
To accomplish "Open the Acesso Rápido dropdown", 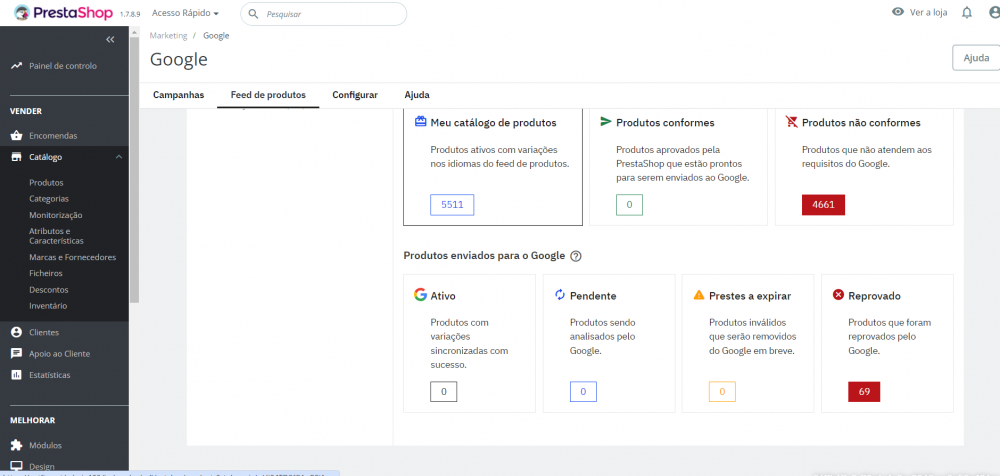I will (x=186, y=13).
